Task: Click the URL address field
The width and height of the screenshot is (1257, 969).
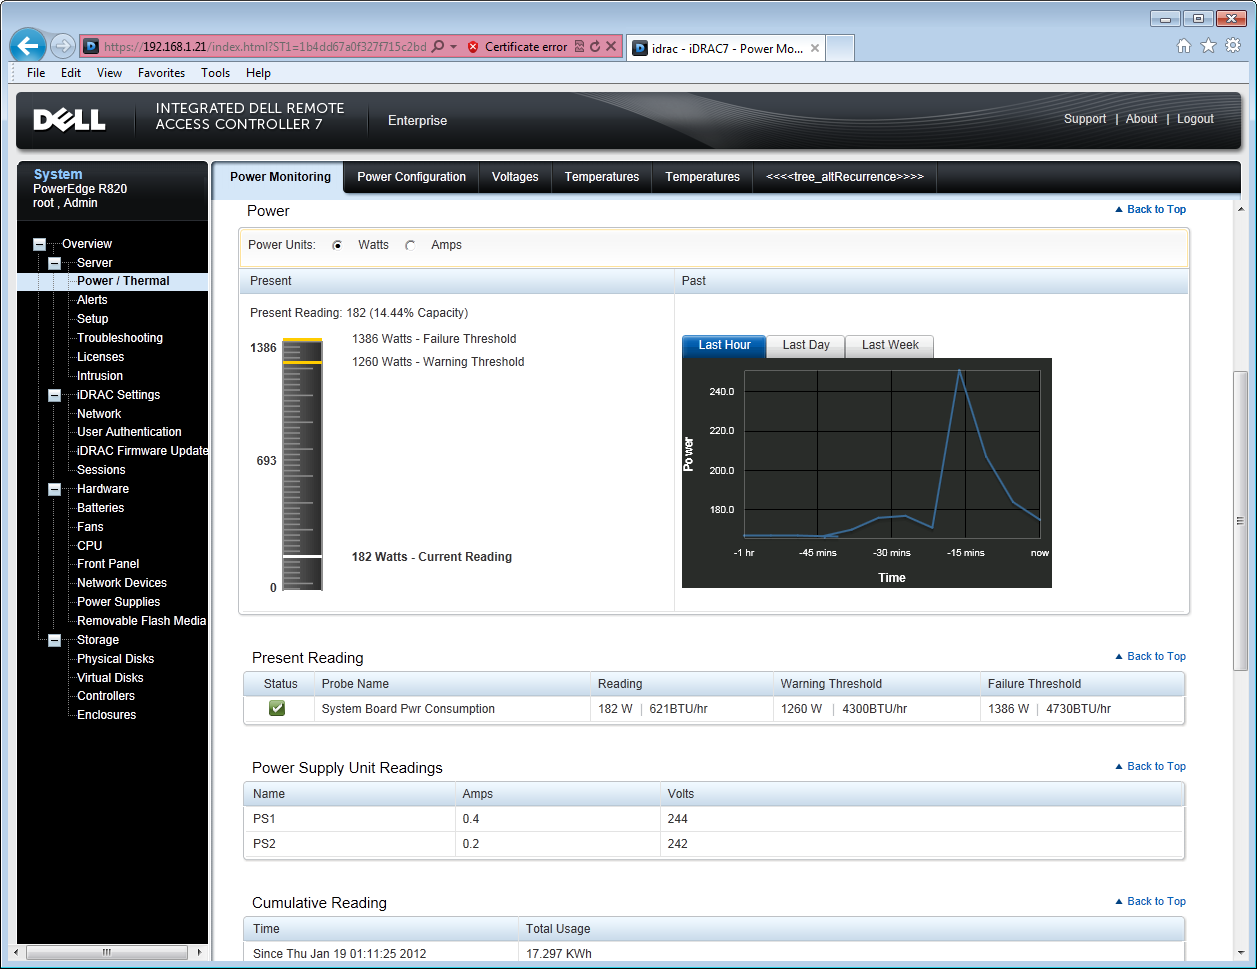Action: tap(265, 47)
